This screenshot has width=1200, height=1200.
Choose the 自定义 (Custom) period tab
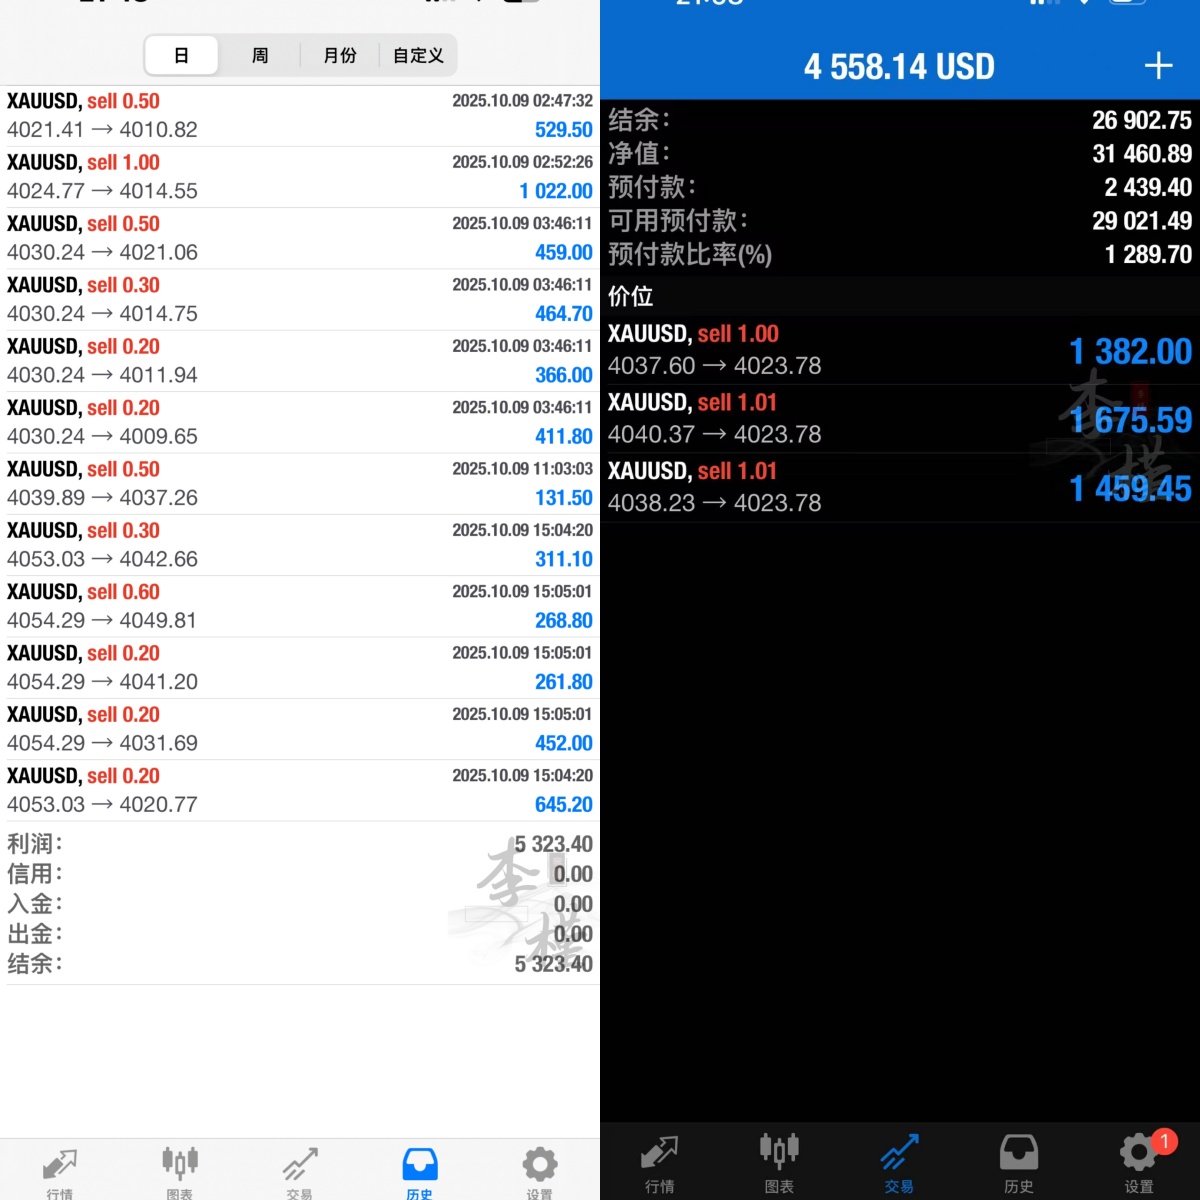pos(418,56)
